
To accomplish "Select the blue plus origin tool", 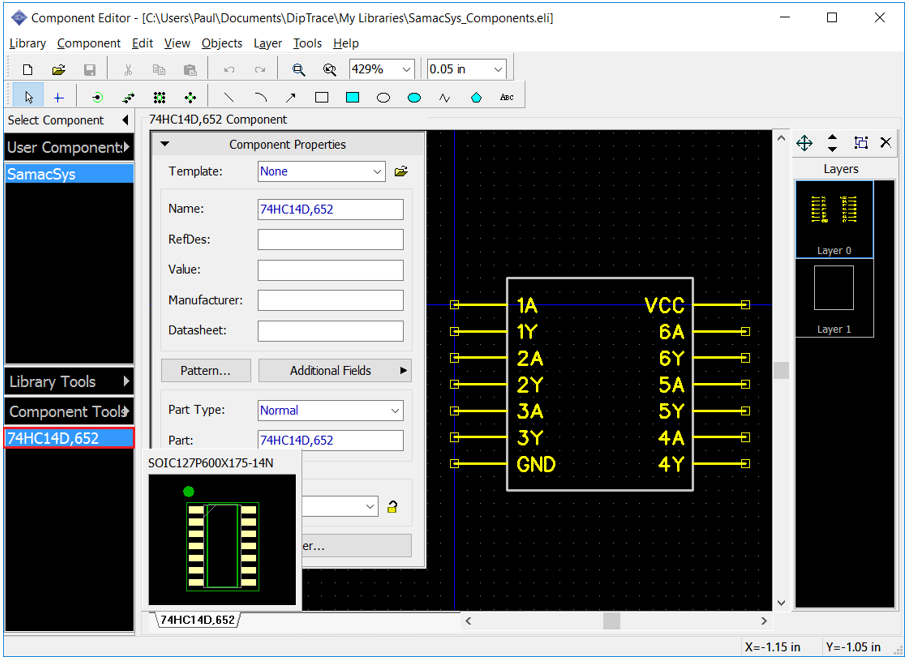I will pyautogui.click(x=58, y=97).
